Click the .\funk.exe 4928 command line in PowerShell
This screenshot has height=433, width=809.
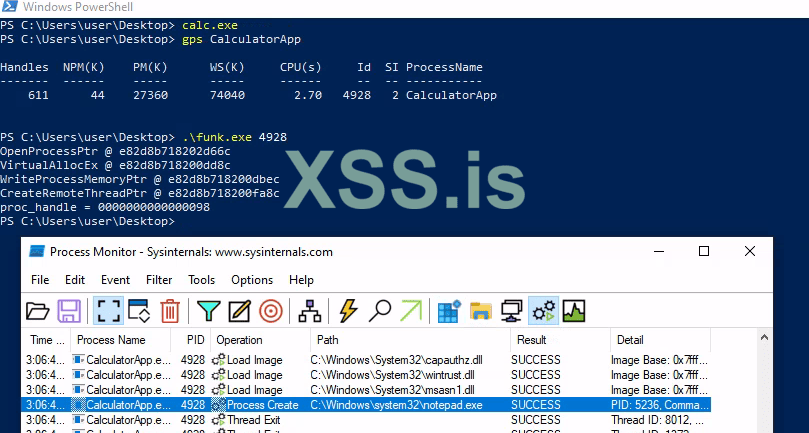[x=235, y=137]
